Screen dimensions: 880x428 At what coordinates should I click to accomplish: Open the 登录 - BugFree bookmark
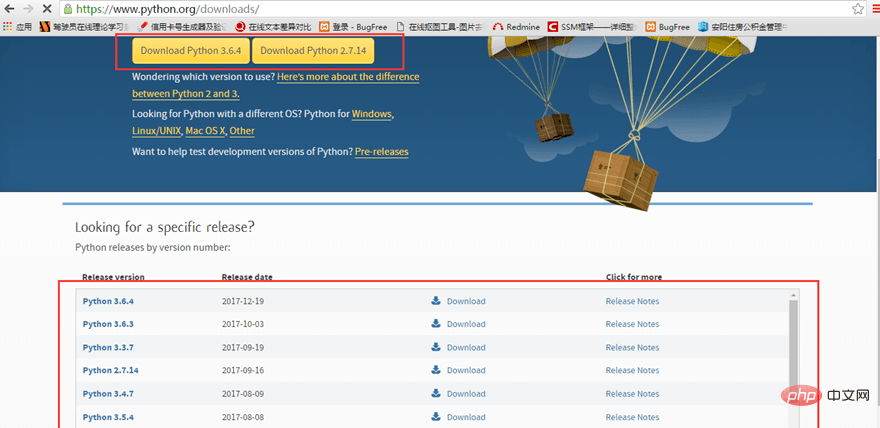354,26
